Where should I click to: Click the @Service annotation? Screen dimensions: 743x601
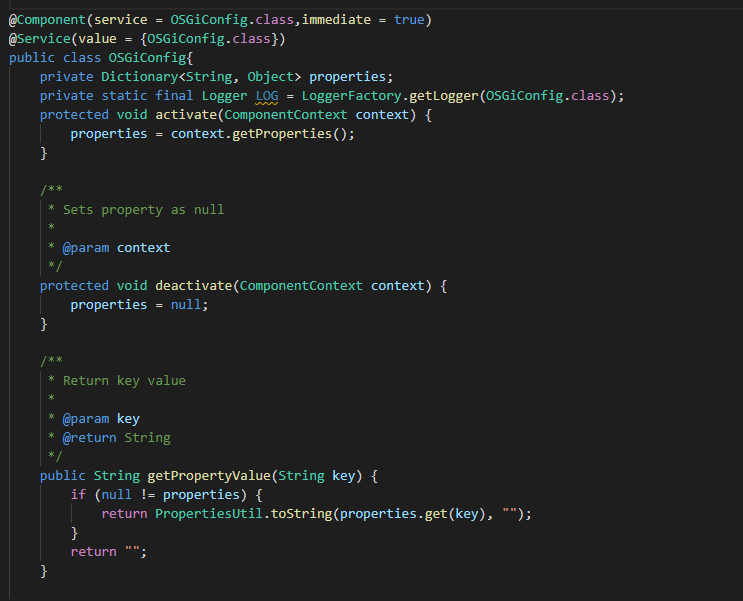(39, 39)
